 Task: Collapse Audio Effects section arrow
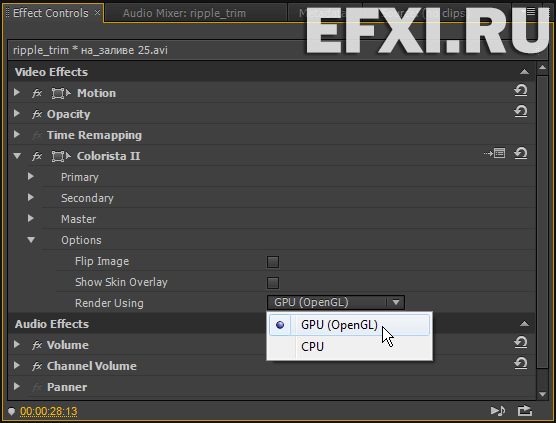point(524,324)
